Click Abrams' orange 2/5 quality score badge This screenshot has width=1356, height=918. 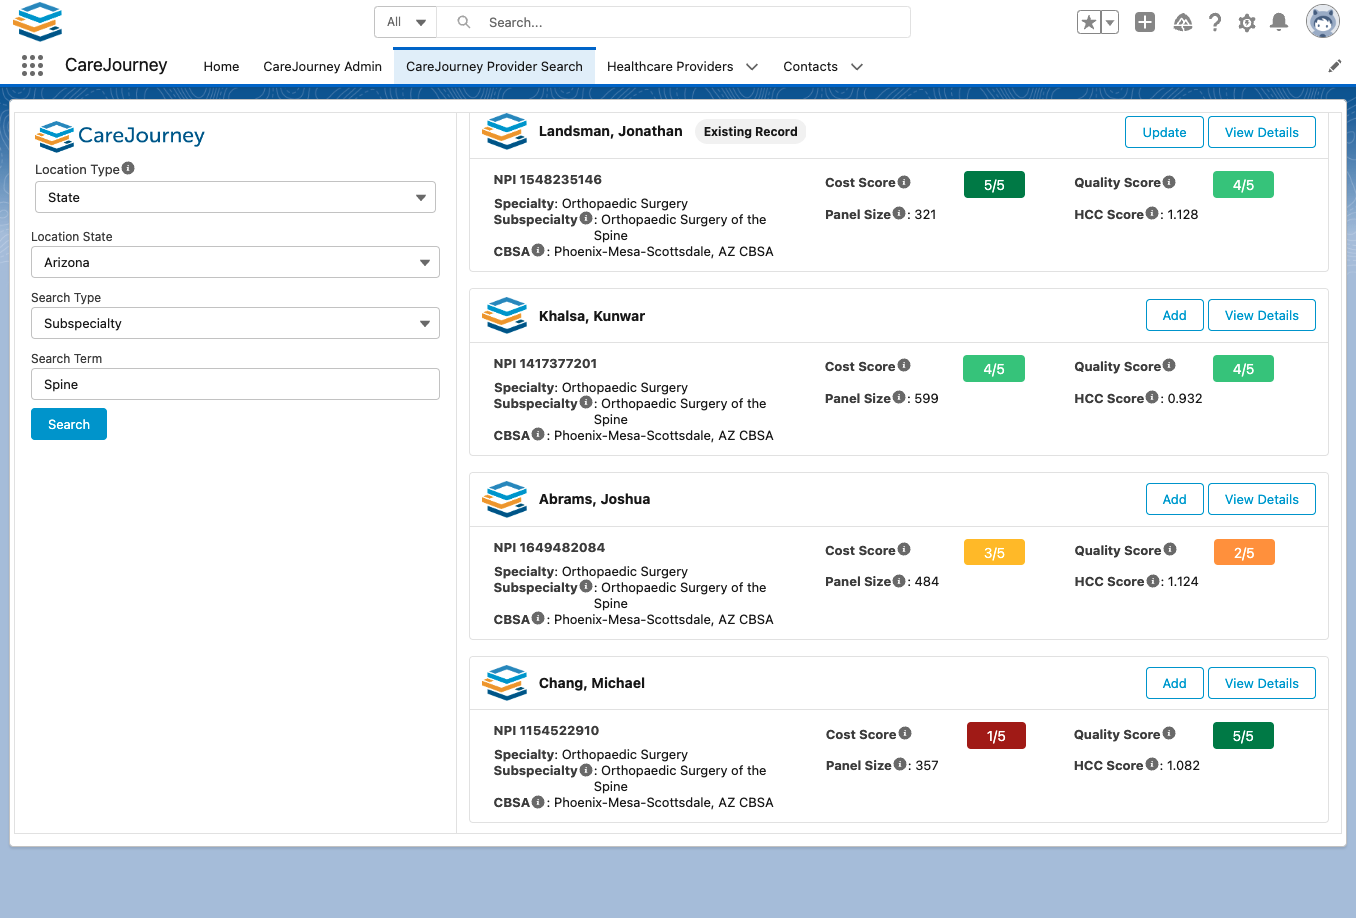[1244, 552]
